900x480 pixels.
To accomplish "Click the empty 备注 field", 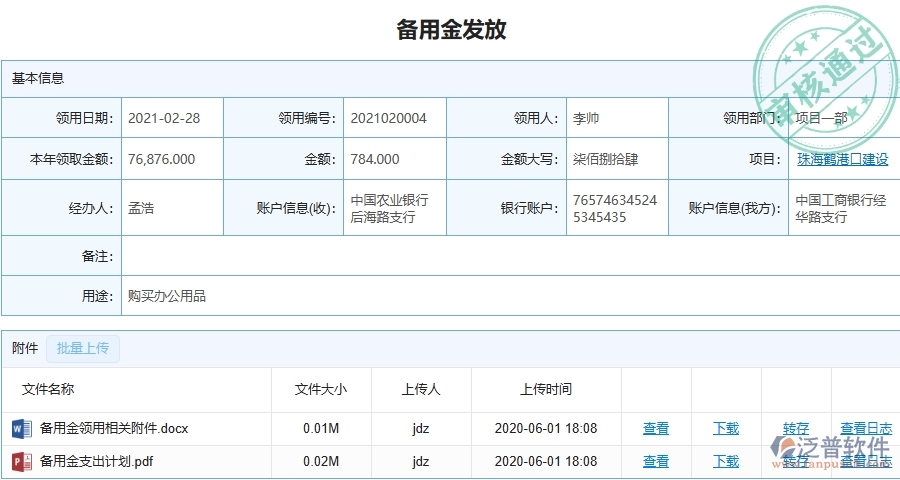I will [x=500, y=256].
